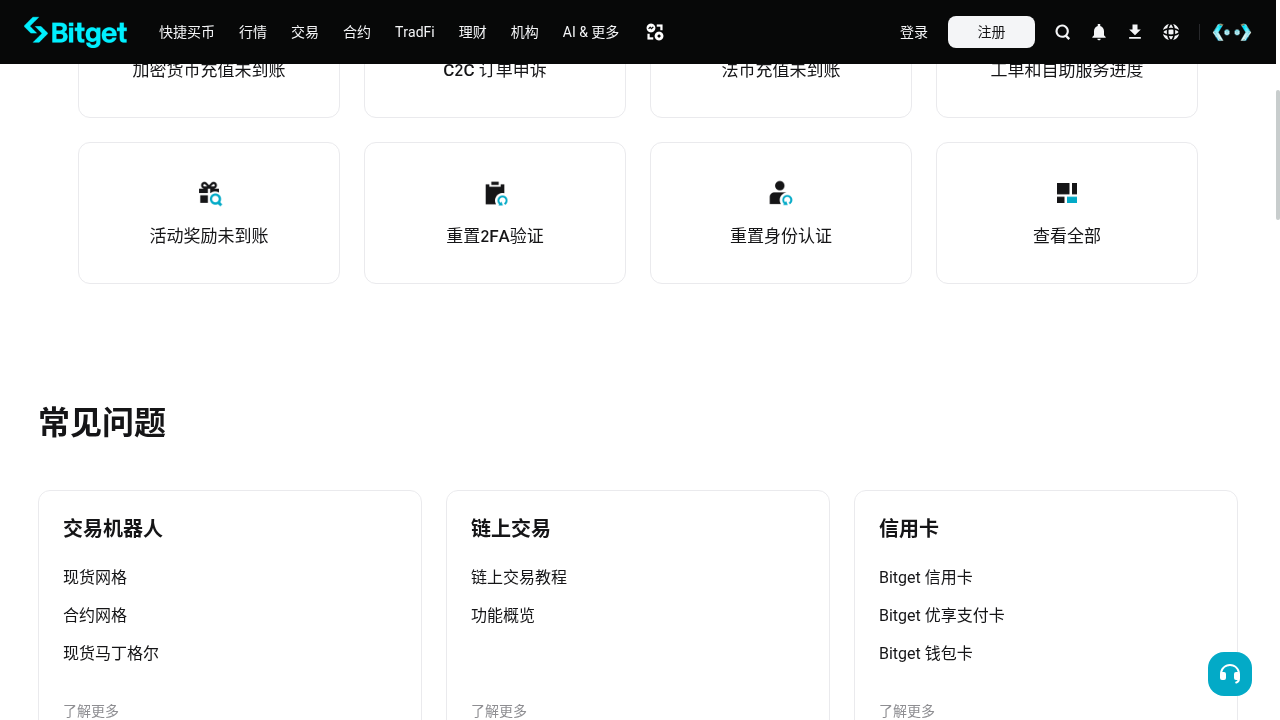Click the gift icon for 活动奖励未到账
Screen dimensions: 1280x720
click(x=209, y=193)
